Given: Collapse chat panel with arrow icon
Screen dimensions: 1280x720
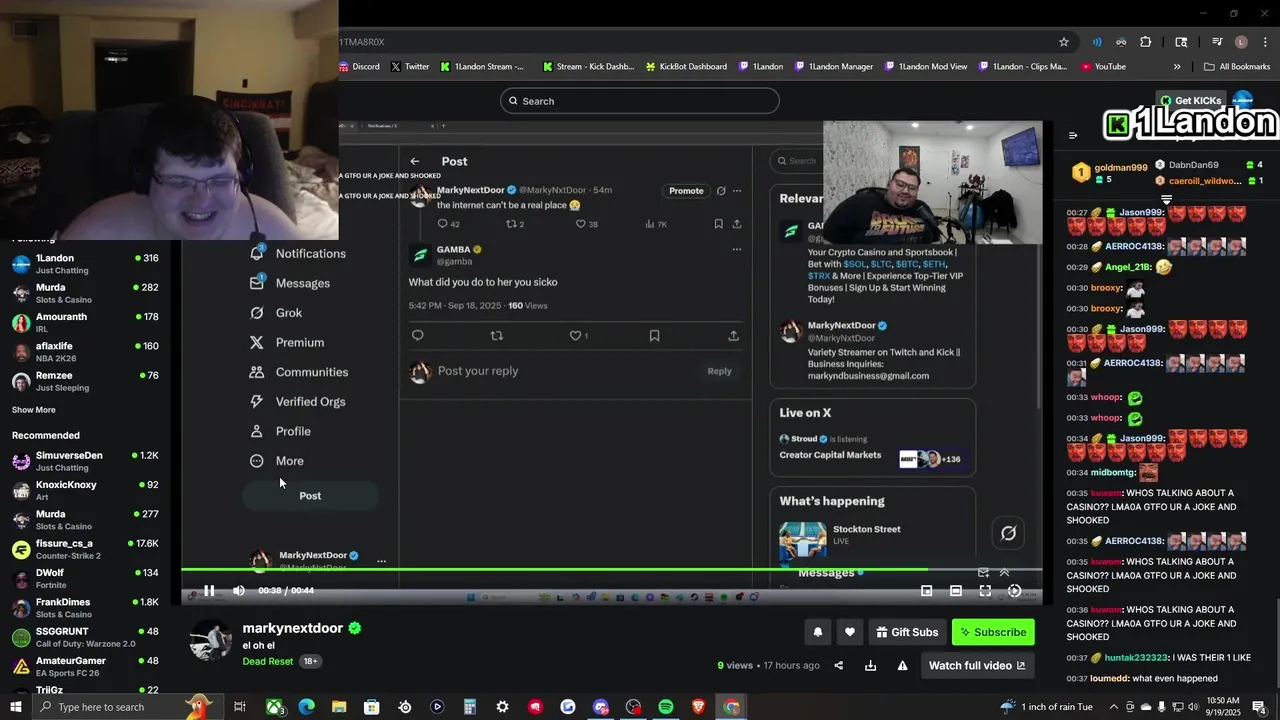Looking at the screenshot, I should tap(1073, 136).
